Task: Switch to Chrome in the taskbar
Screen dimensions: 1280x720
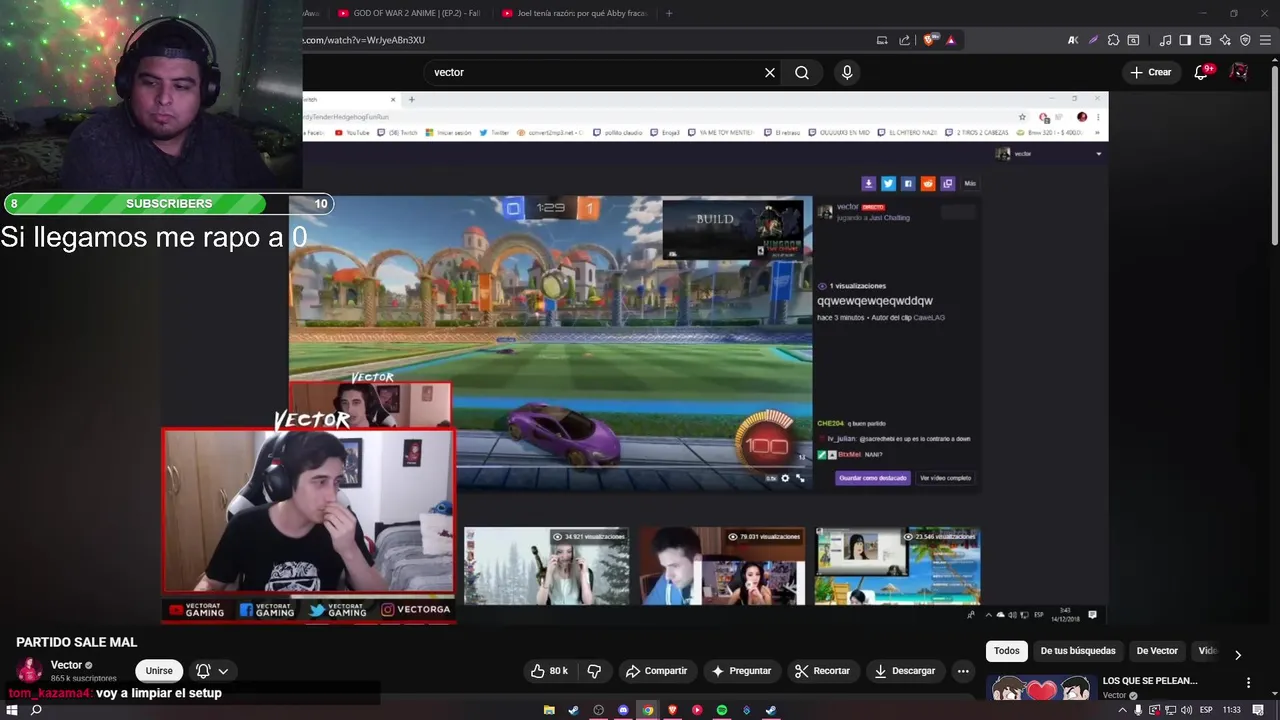Action: [648, 710]
